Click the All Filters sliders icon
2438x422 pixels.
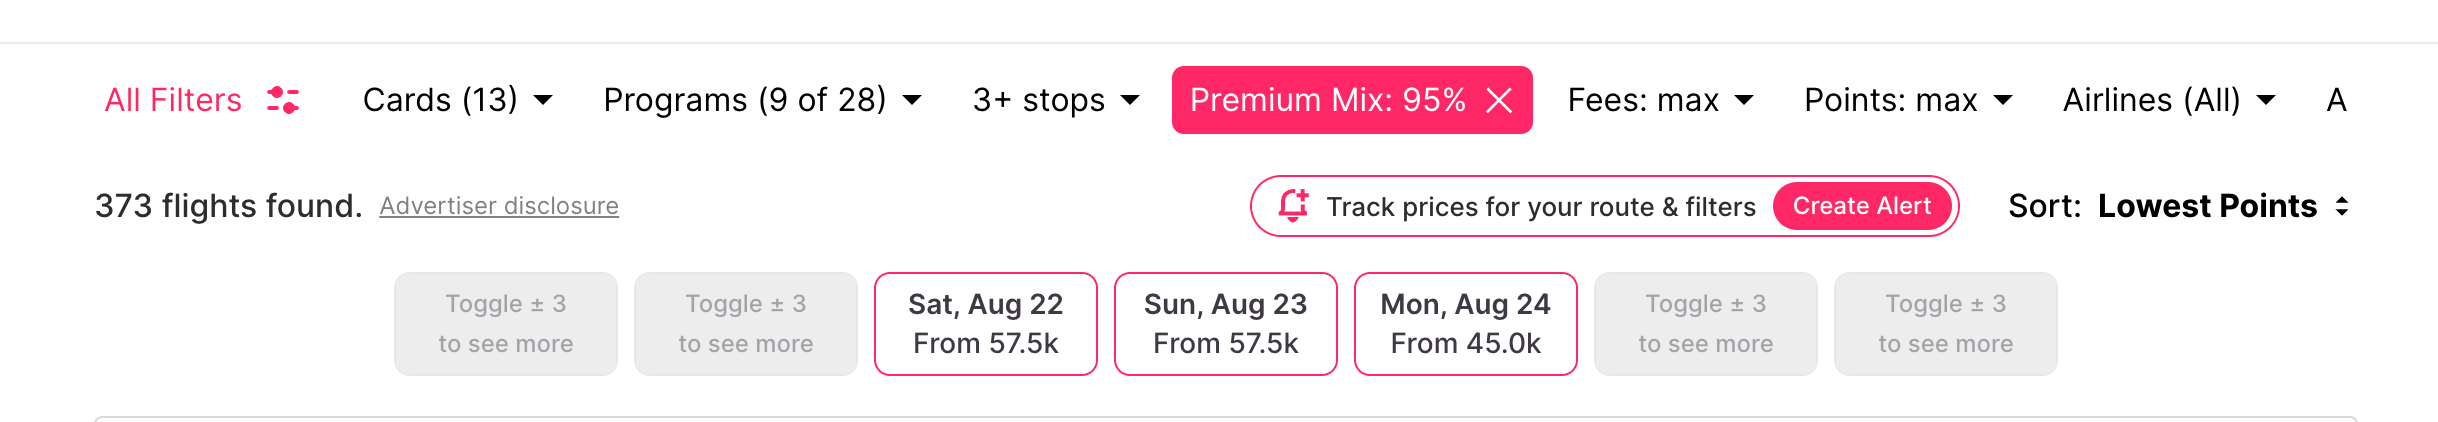(x=283, y=100)
